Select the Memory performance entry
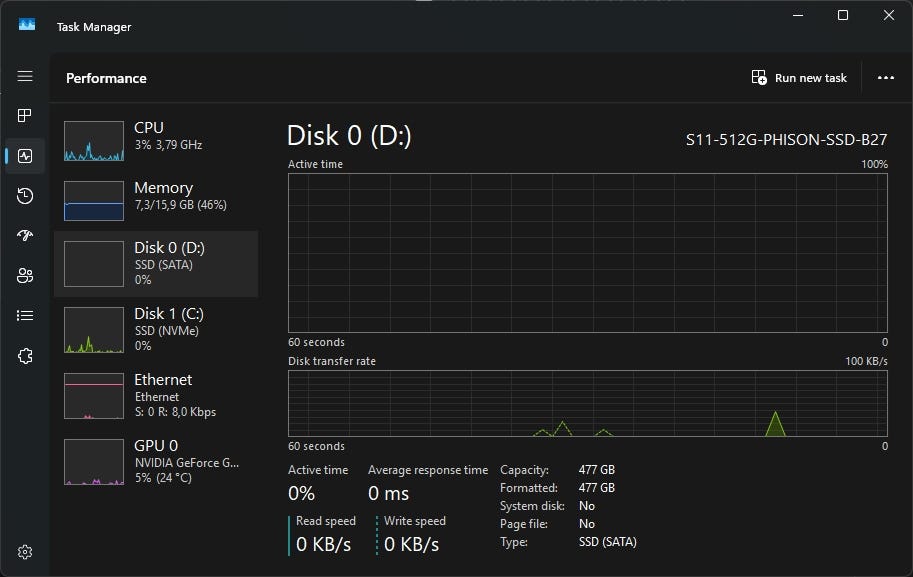The width and height of the screenshot is (913, 577). [x=155, y=201]
